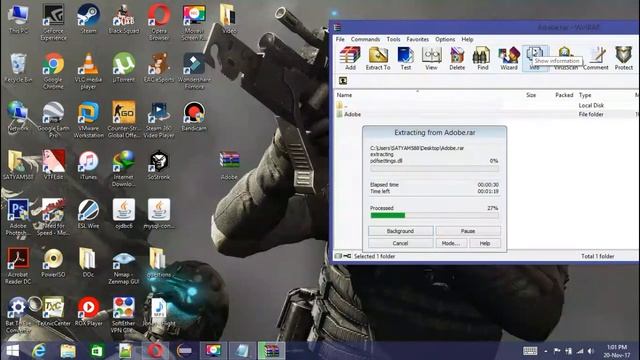Click the Find binoculars toolbar icon
640x360 pixels.
coord(482,58)
